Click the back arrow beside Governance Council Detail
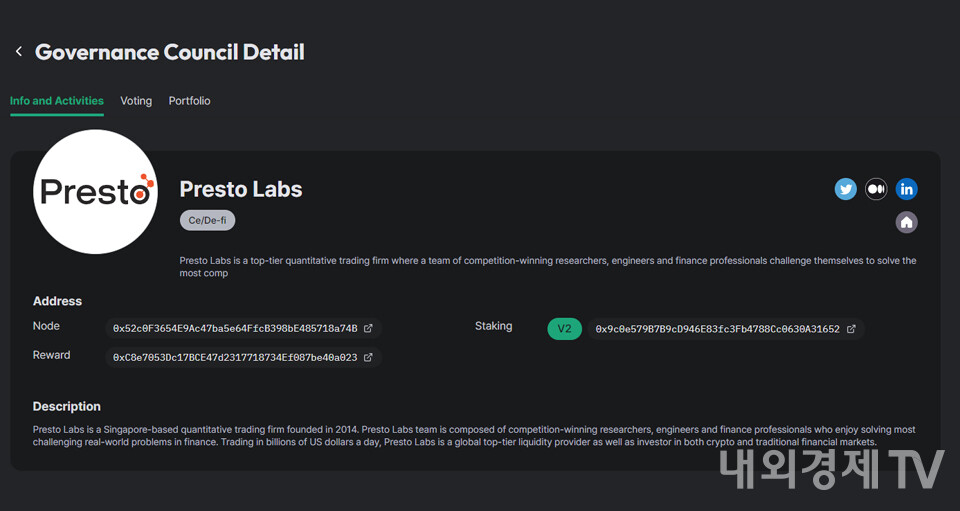This screenshot has width=960, height=511. (x=18, y=52)
